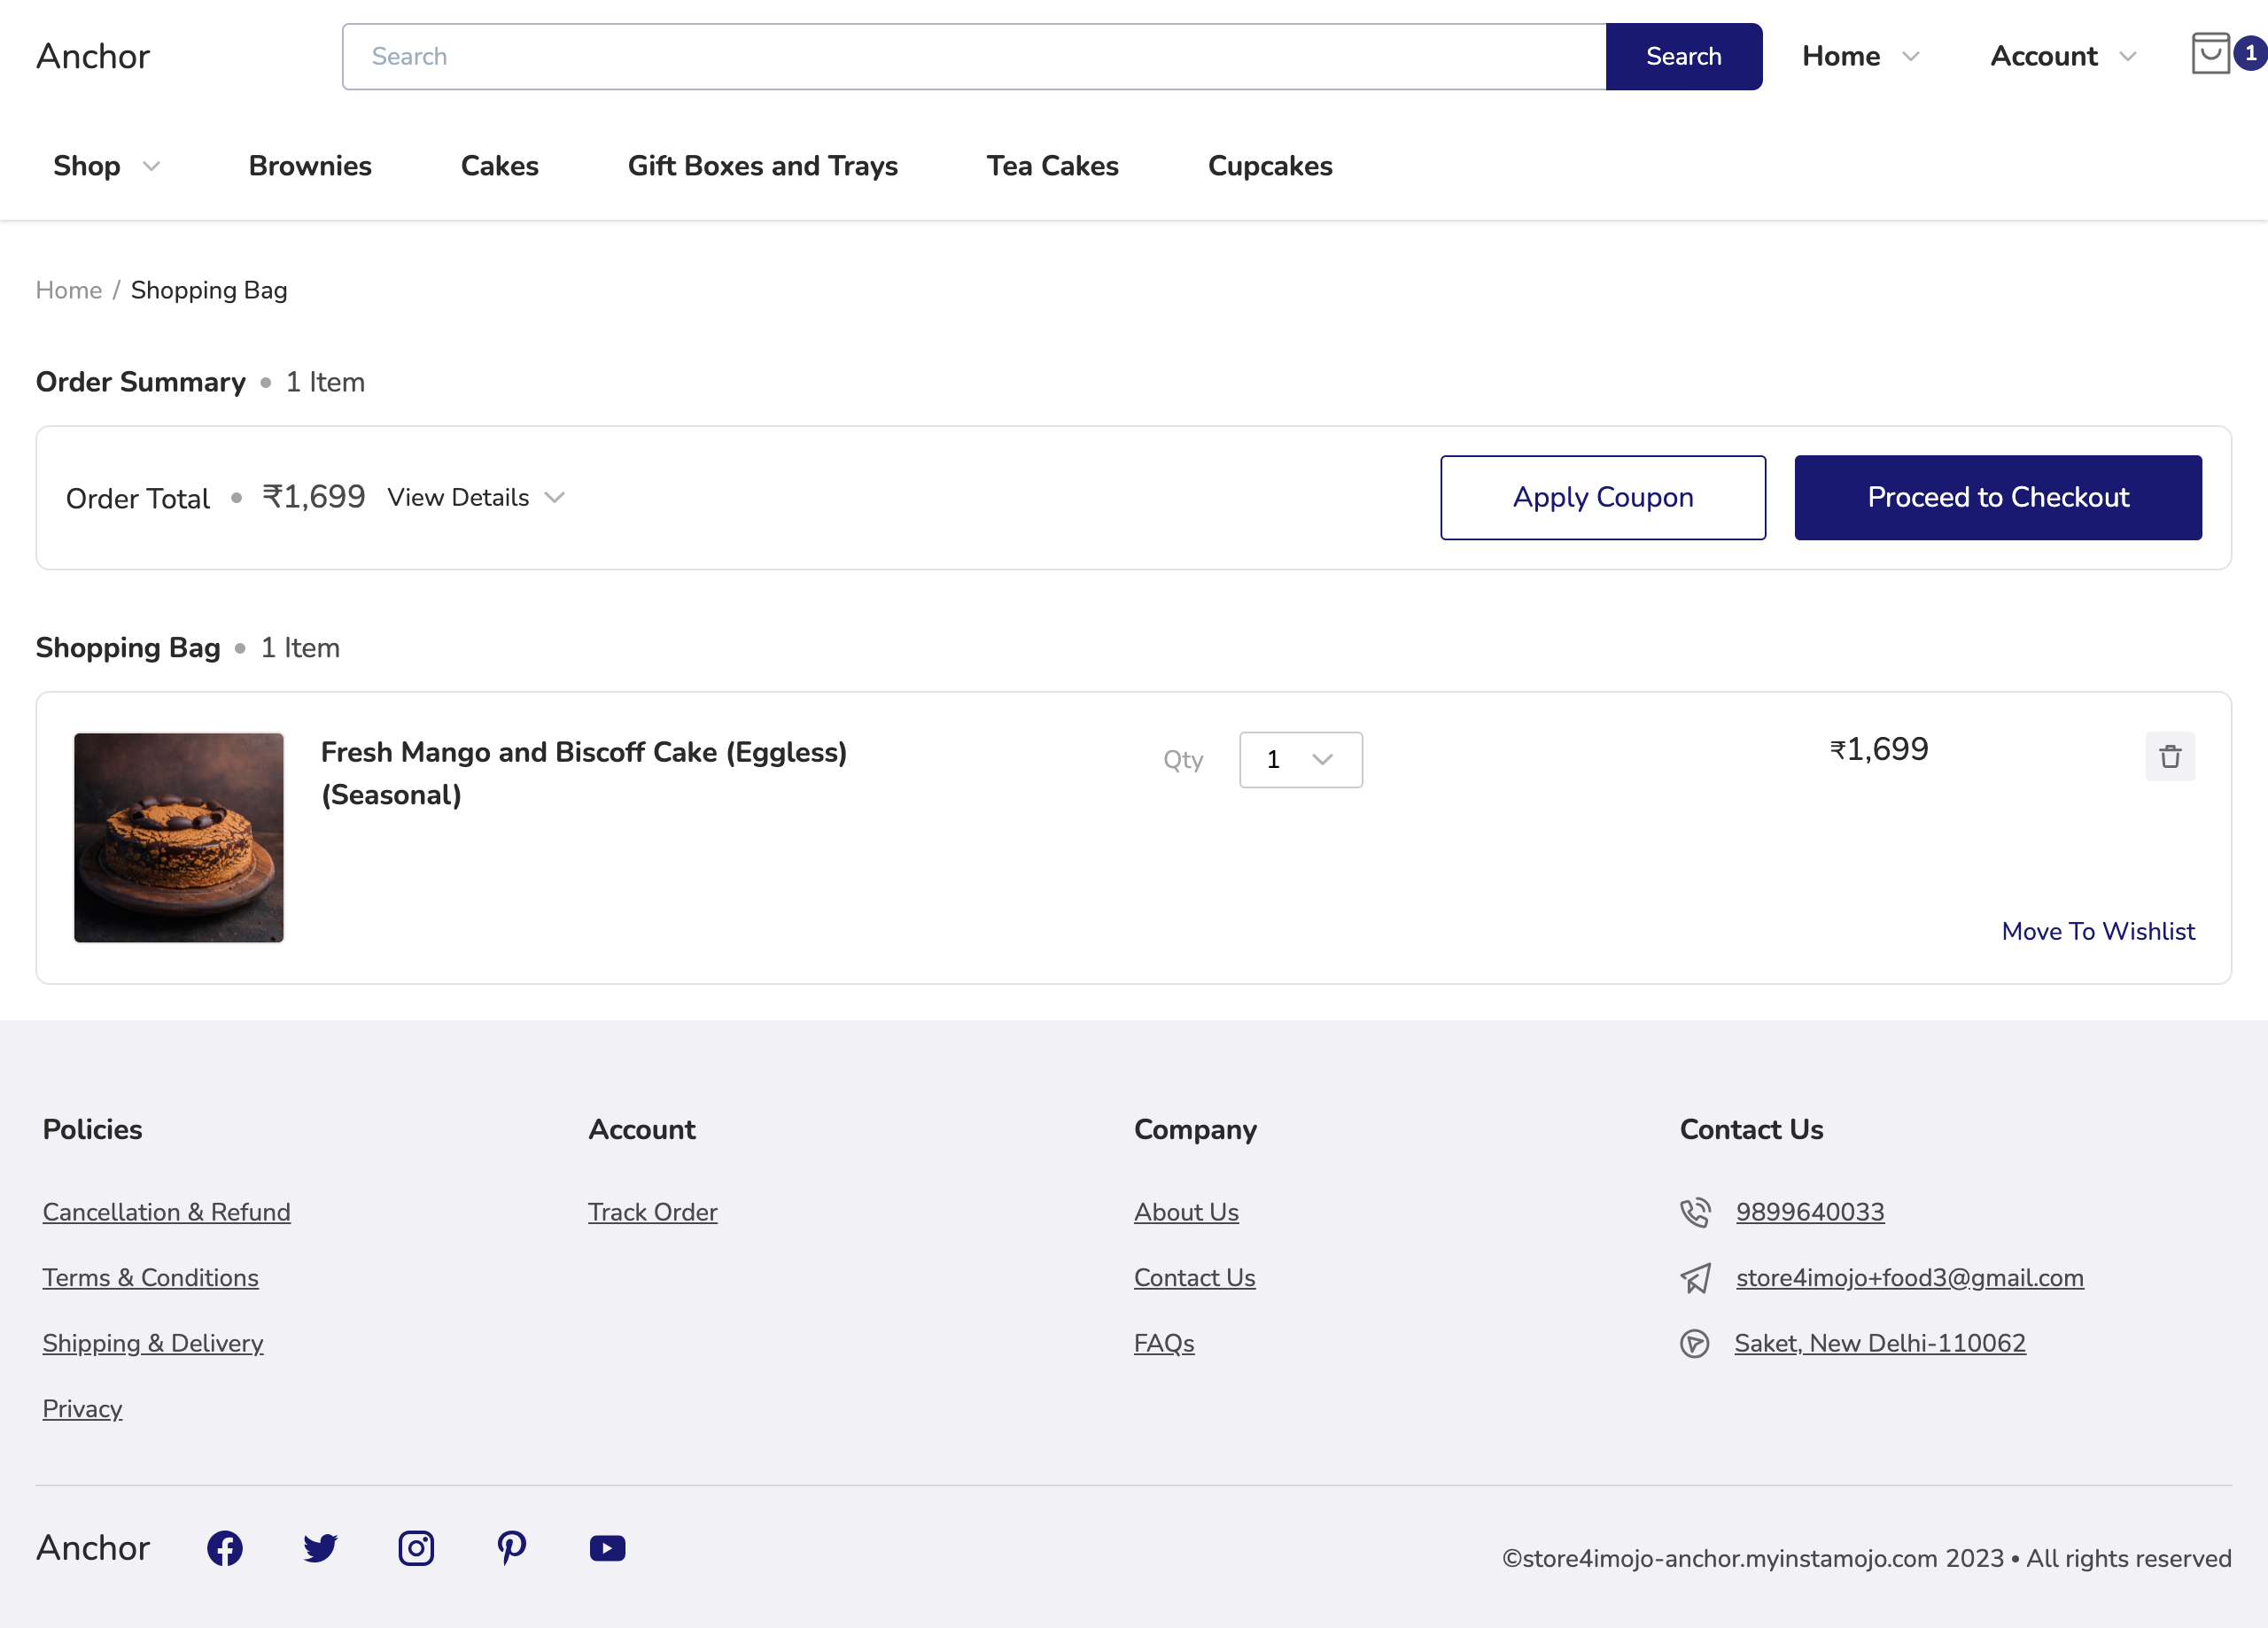Viewport: 2268px width, 1628px height.
Task: Open the Pinterest icon in footer
Action: (x=511, y=1548)
